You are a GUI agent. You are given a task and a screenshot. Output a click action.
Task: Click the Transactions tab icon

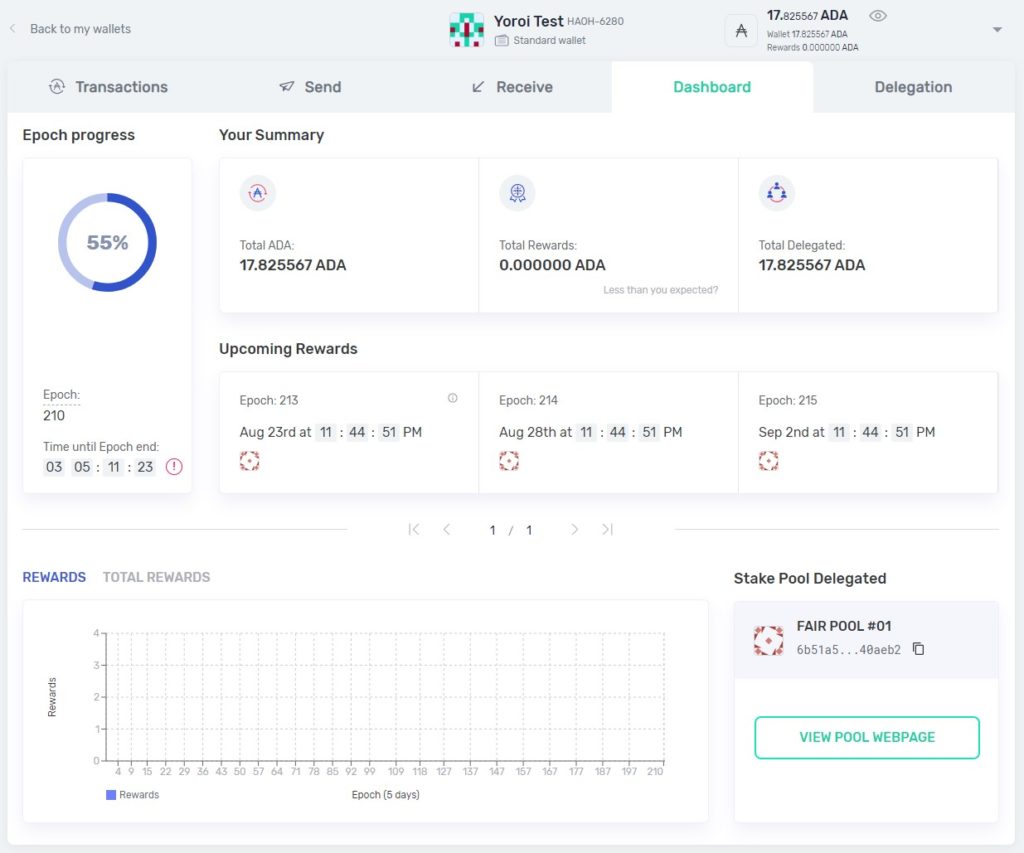click(x=57, y=86)
